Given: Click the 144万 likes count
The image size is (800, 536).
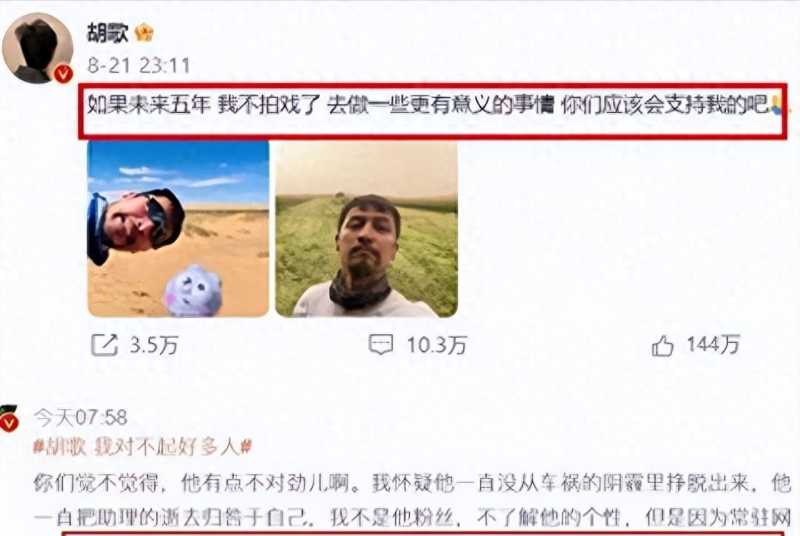Looking at the screenshot, I should (x=713, y=345).
